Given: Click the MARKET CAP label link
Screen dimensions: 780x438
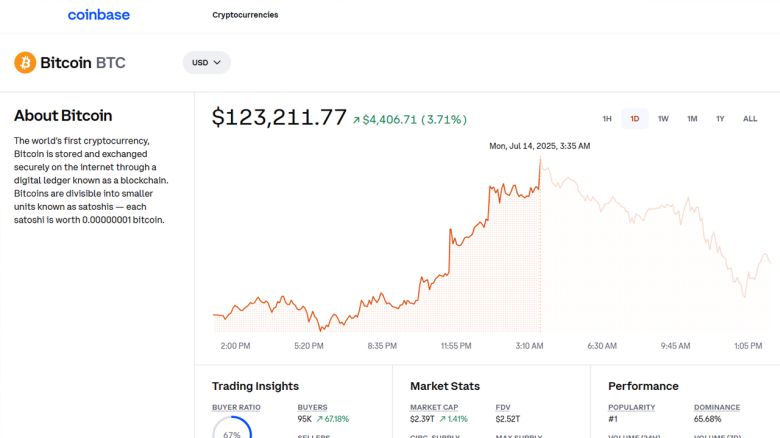Looking at the screenshot, I should [433, 407].
